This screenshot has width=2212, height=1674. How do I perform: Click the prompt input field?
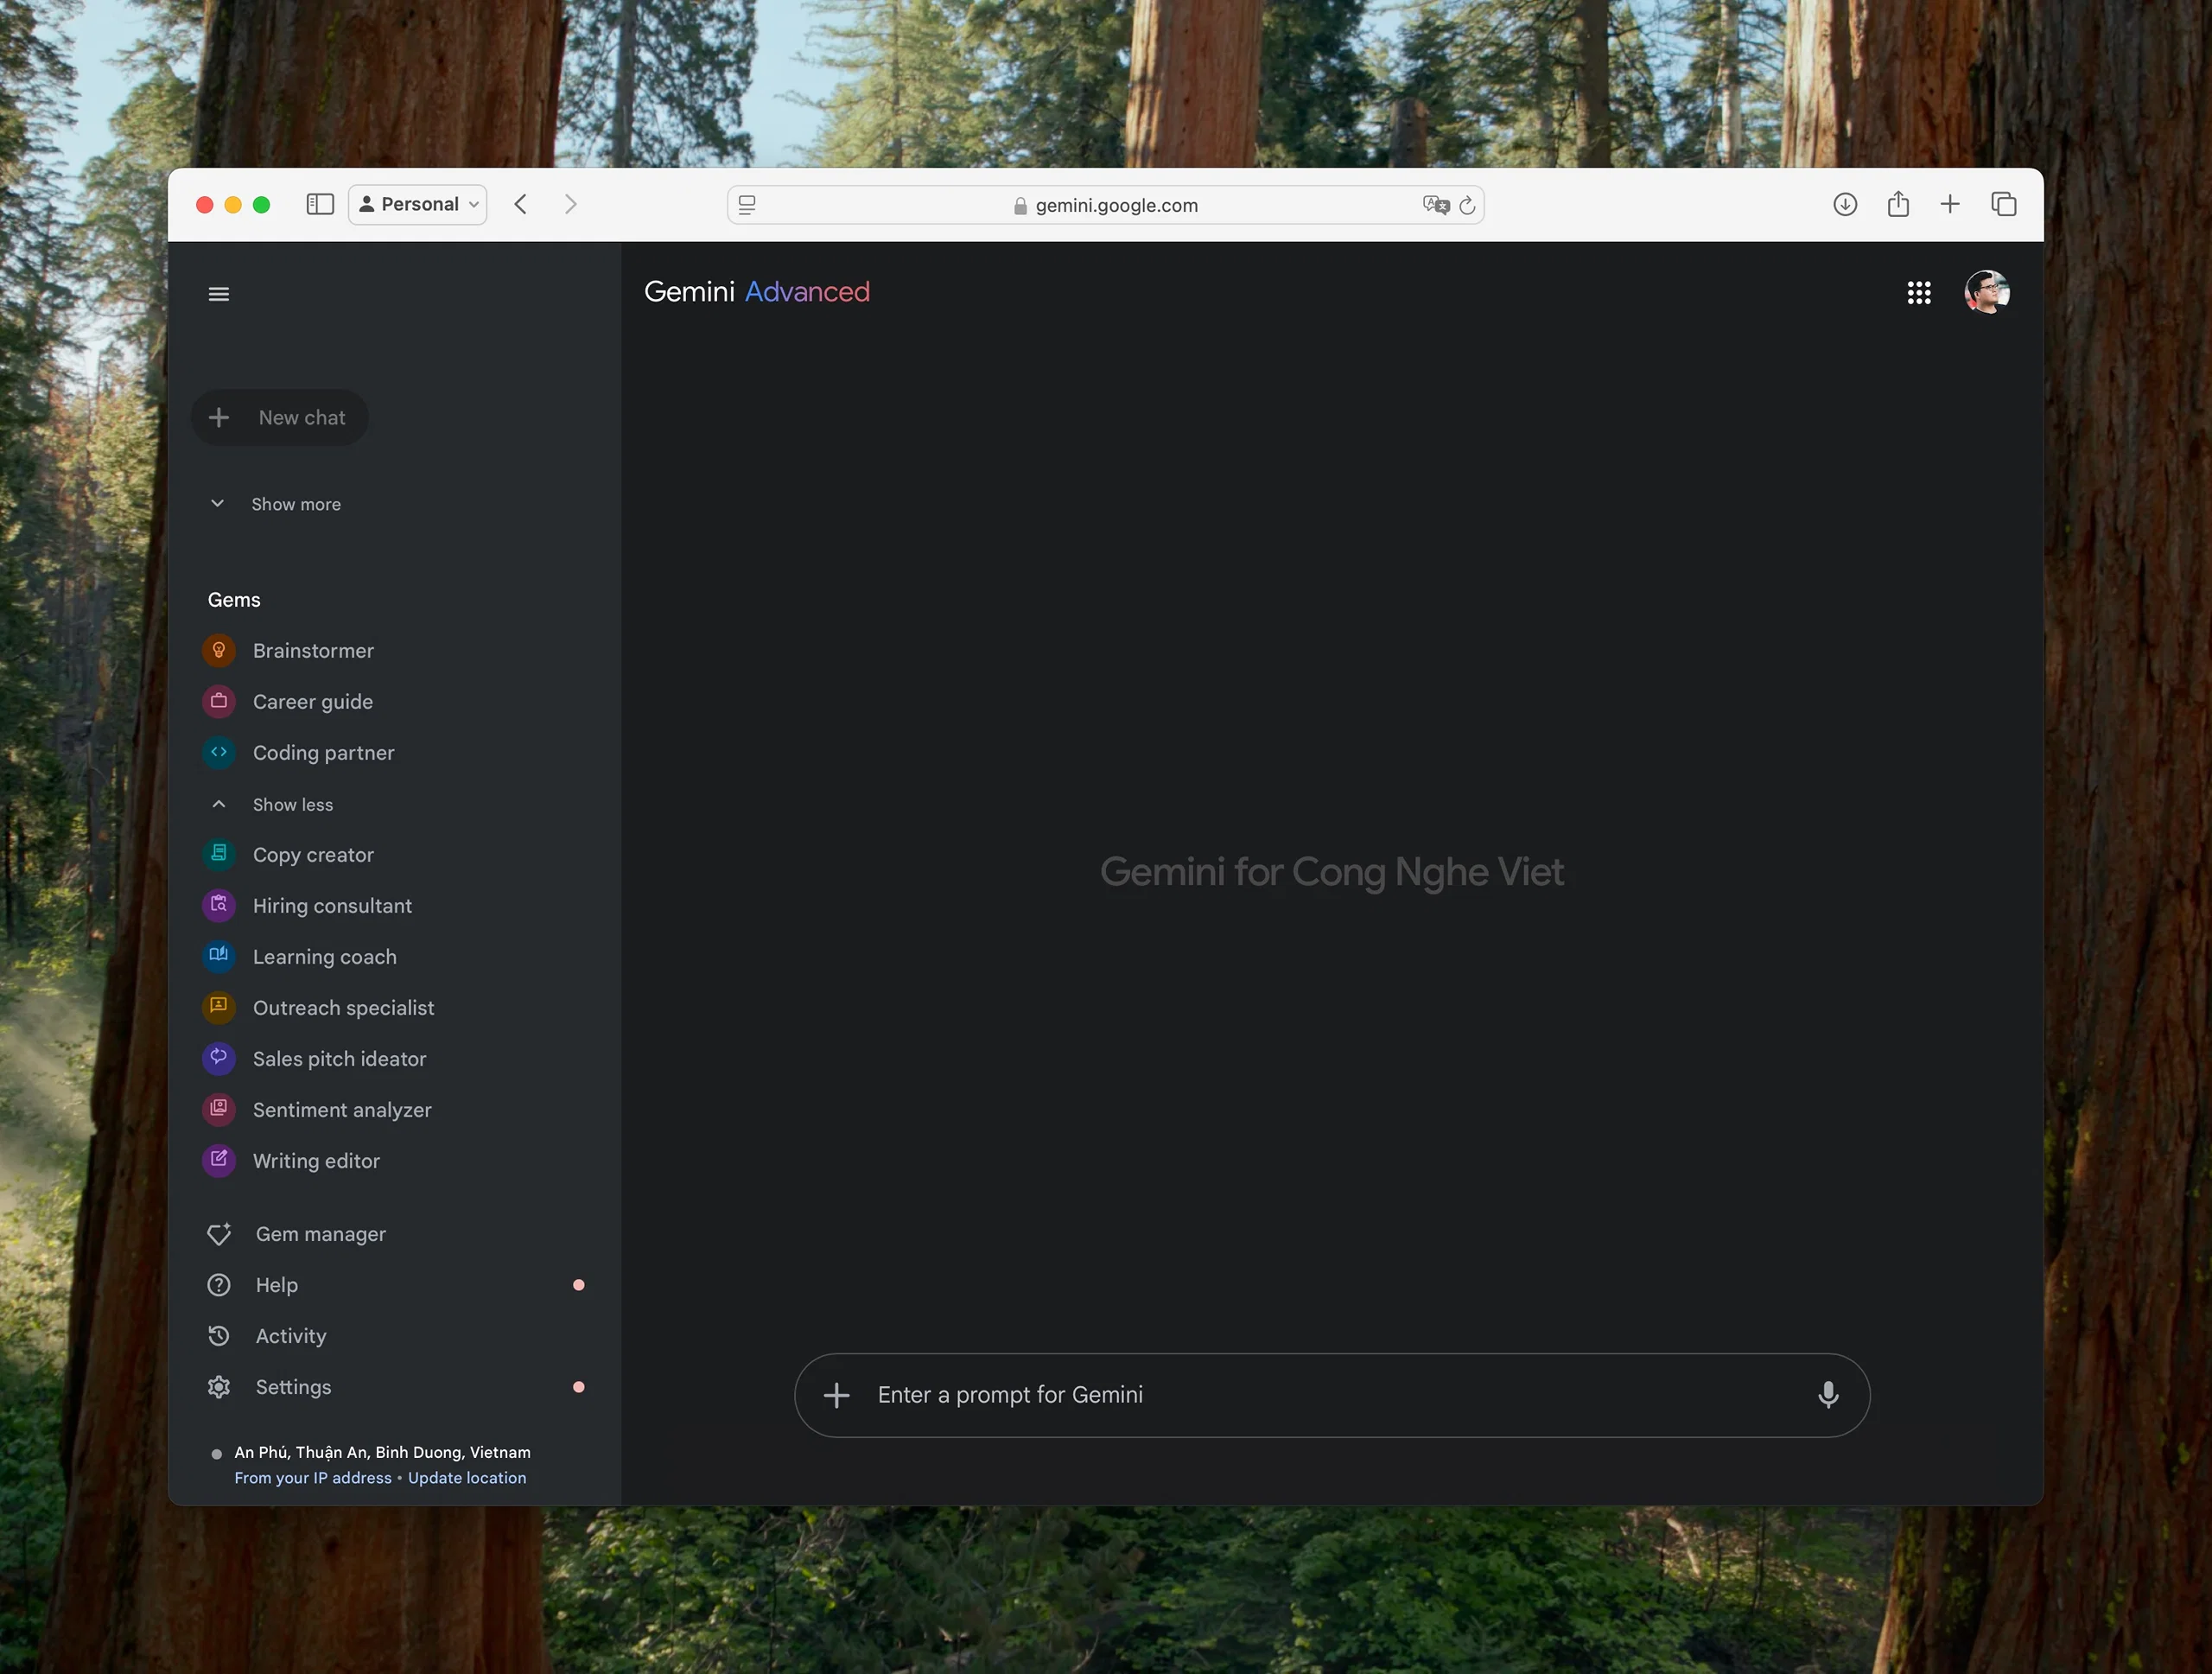click(x=1329, y=1394)
